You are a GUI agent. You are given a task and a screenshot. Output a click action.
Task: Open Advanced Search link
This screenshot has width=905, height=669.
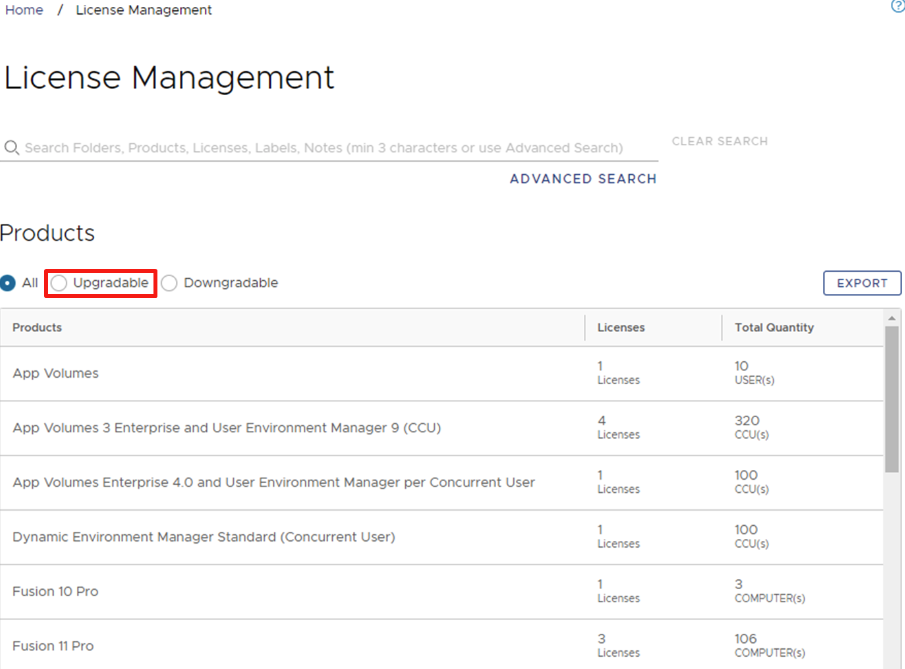[x=583, y=179]
